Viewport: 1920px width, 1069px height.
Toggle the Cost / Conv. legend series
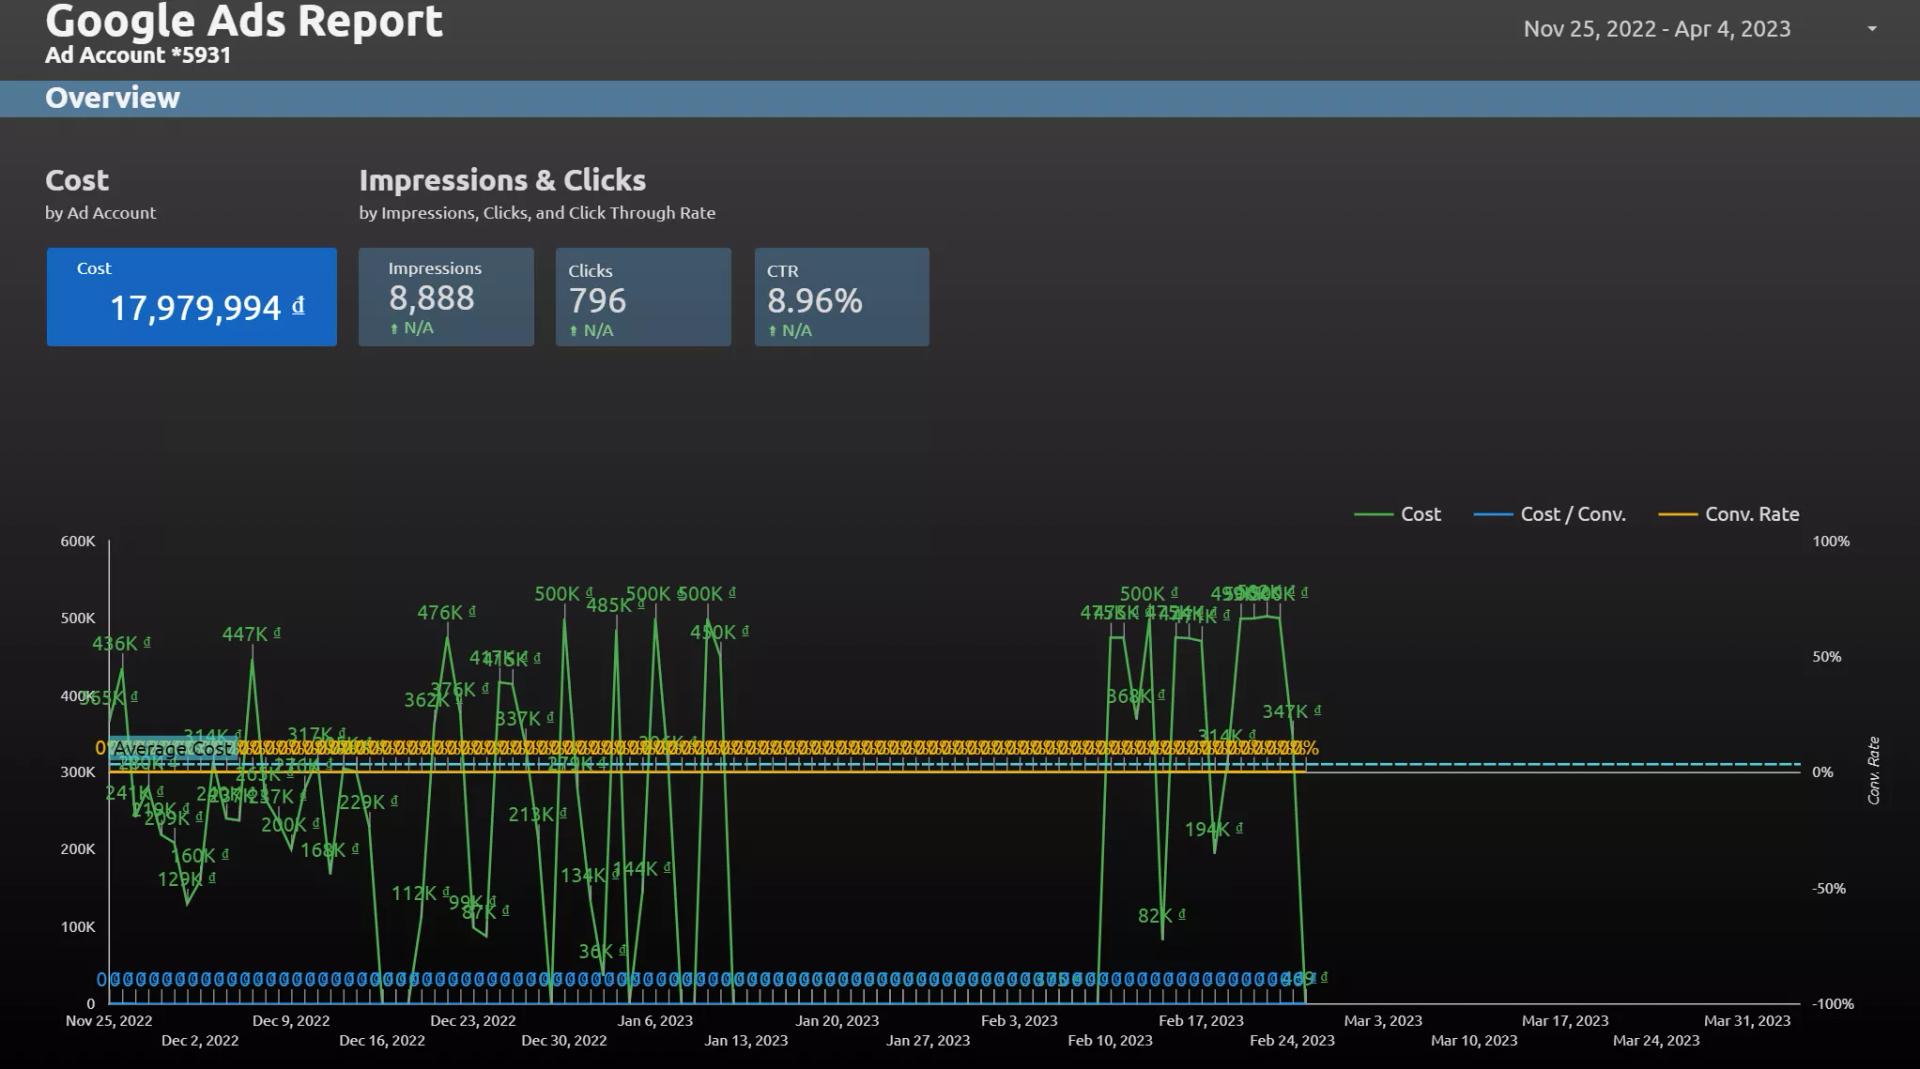tap(1573, 514)
